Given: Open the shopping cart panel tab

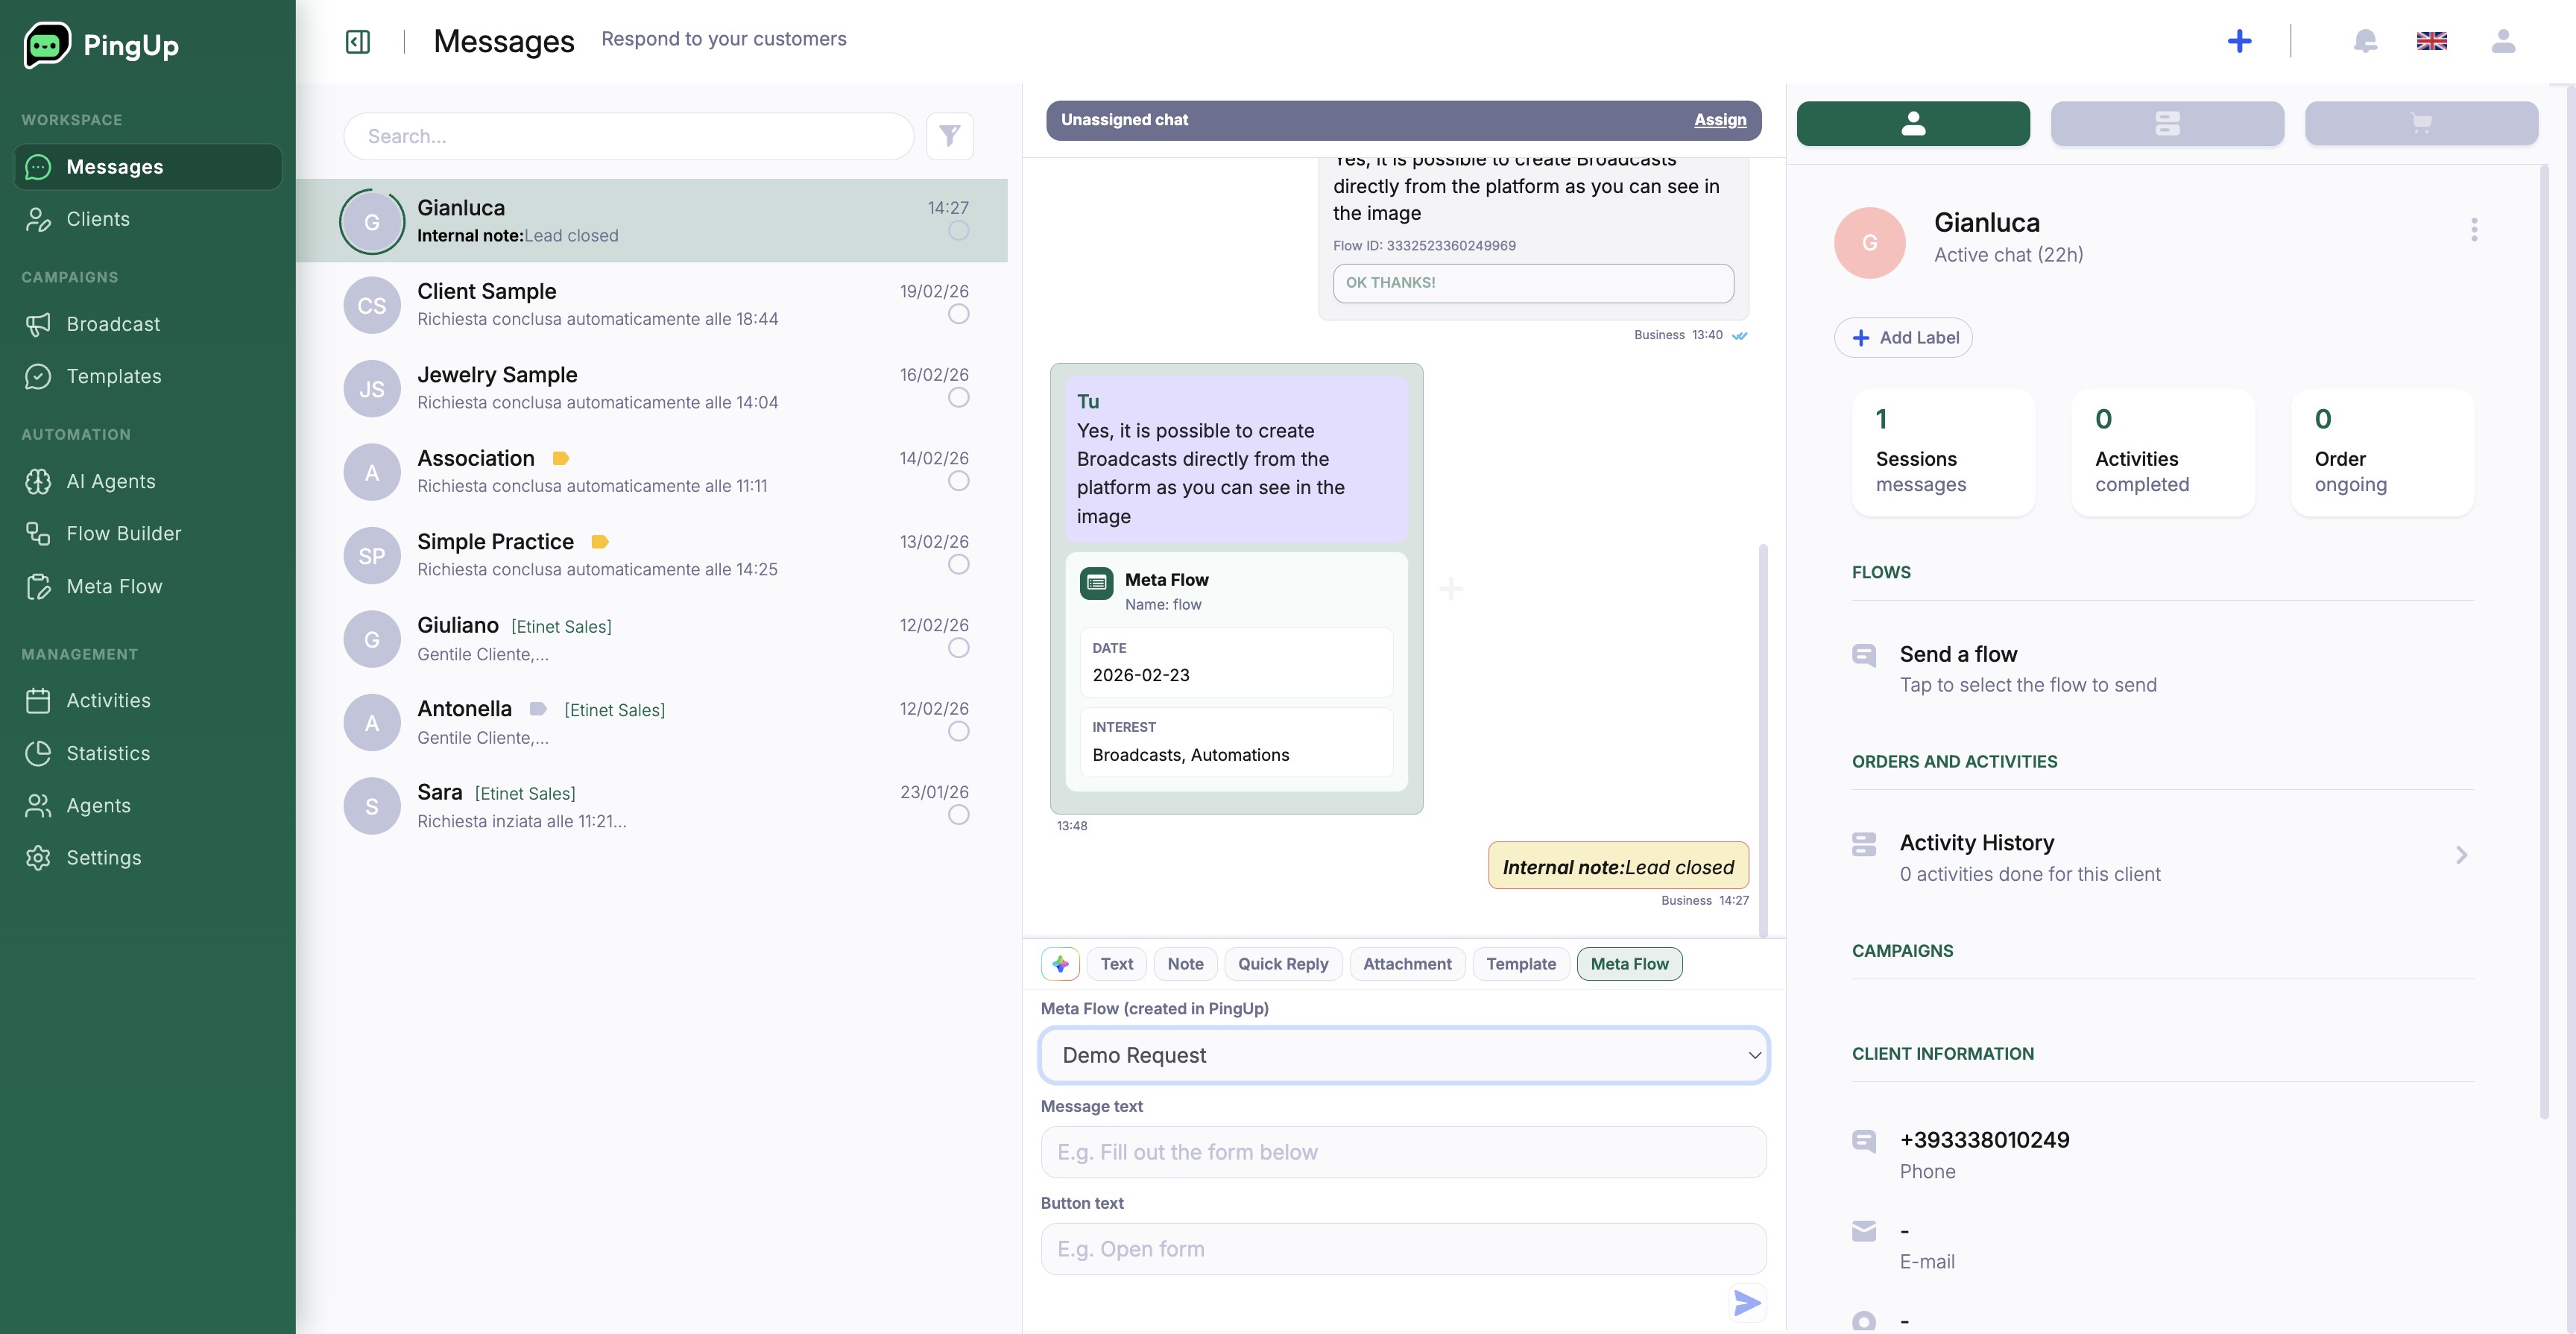Looking at the screenshot, I should coord(2420,123).
